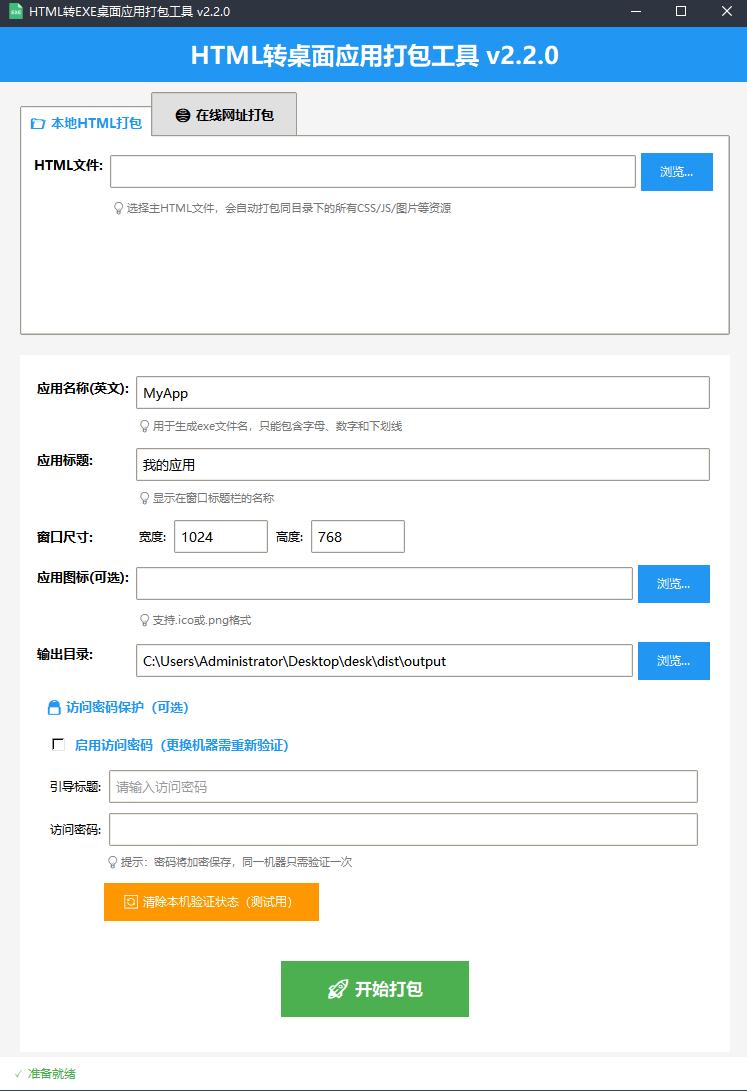
Task: Browse for the 应用图标 file
Action: pos(673,584)
